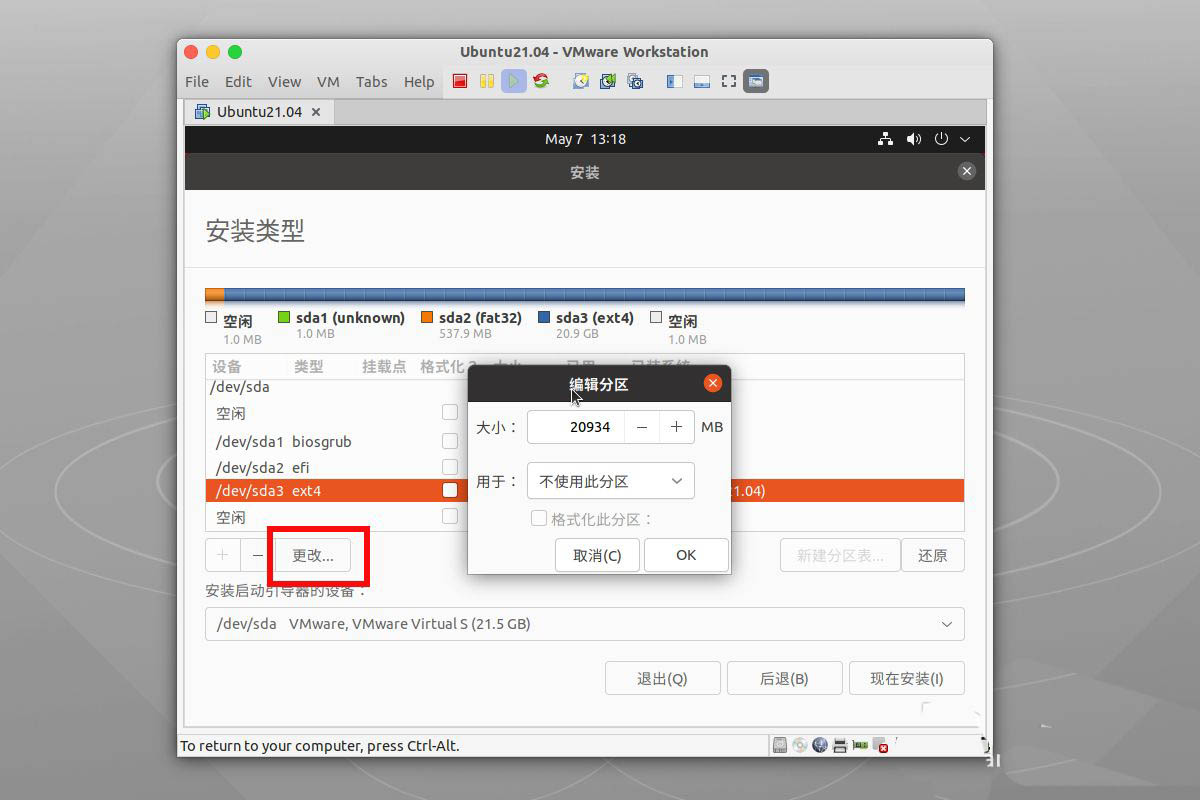The image size is (1200, 800).
Task: Expand the Ubuntu system menu arrow
Action: pos(965,139)
